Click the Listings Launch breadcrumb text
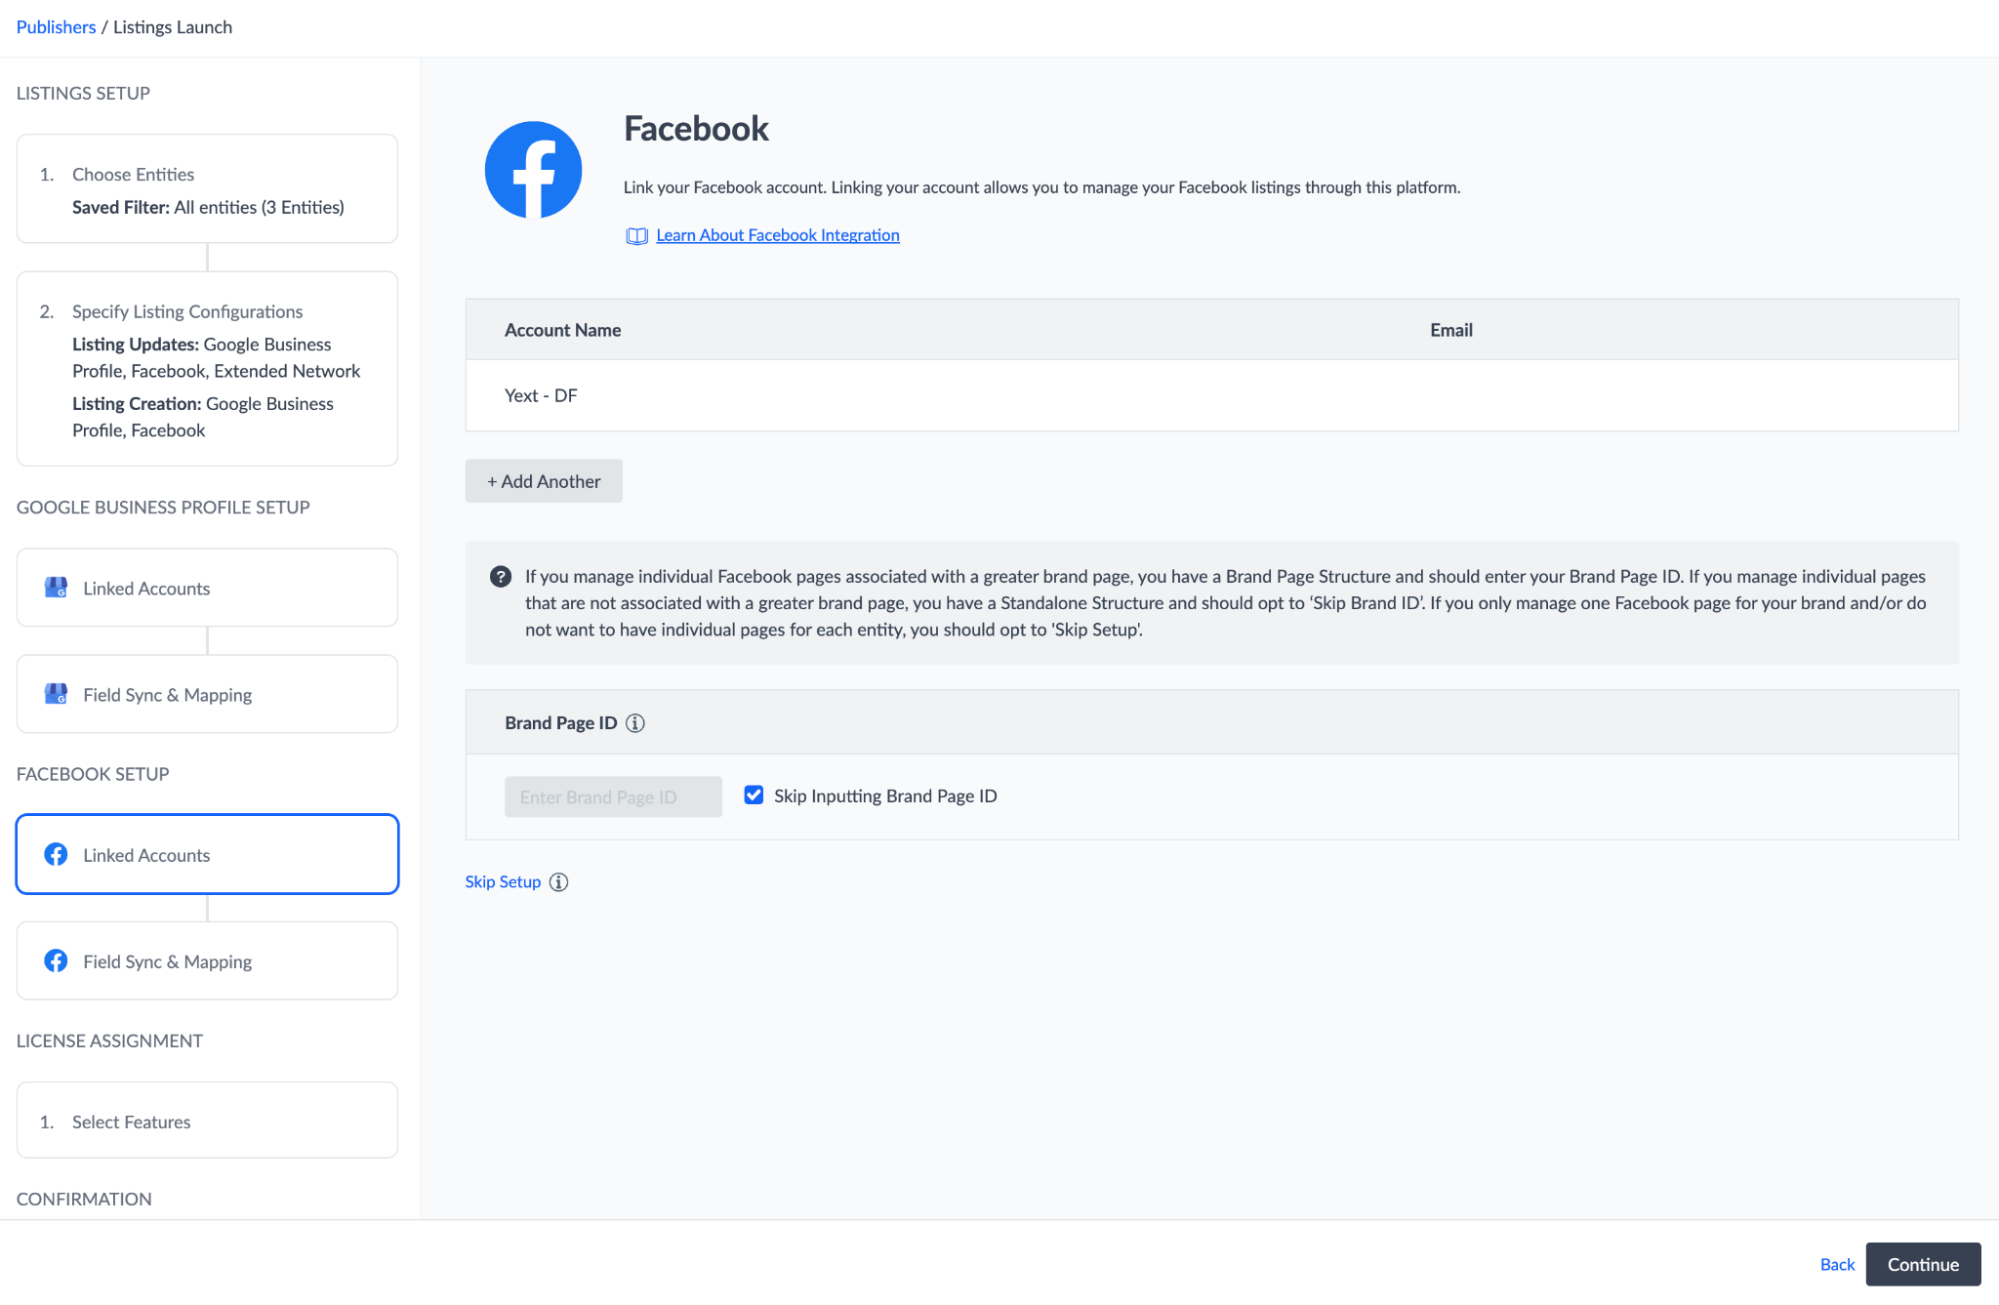 click(173, 27)
